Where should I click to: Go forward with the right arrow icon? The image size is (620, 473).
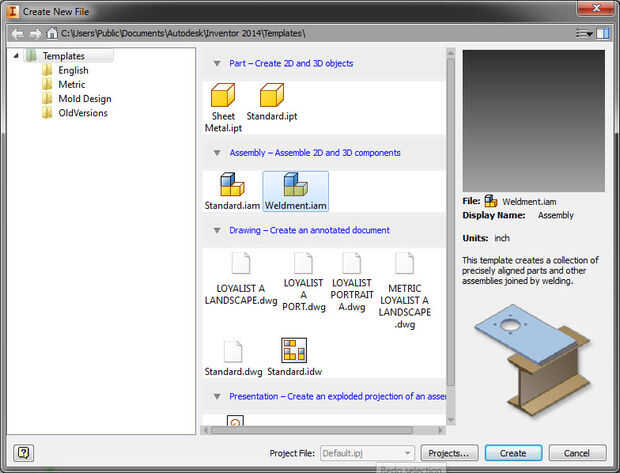tap(35, 34)
